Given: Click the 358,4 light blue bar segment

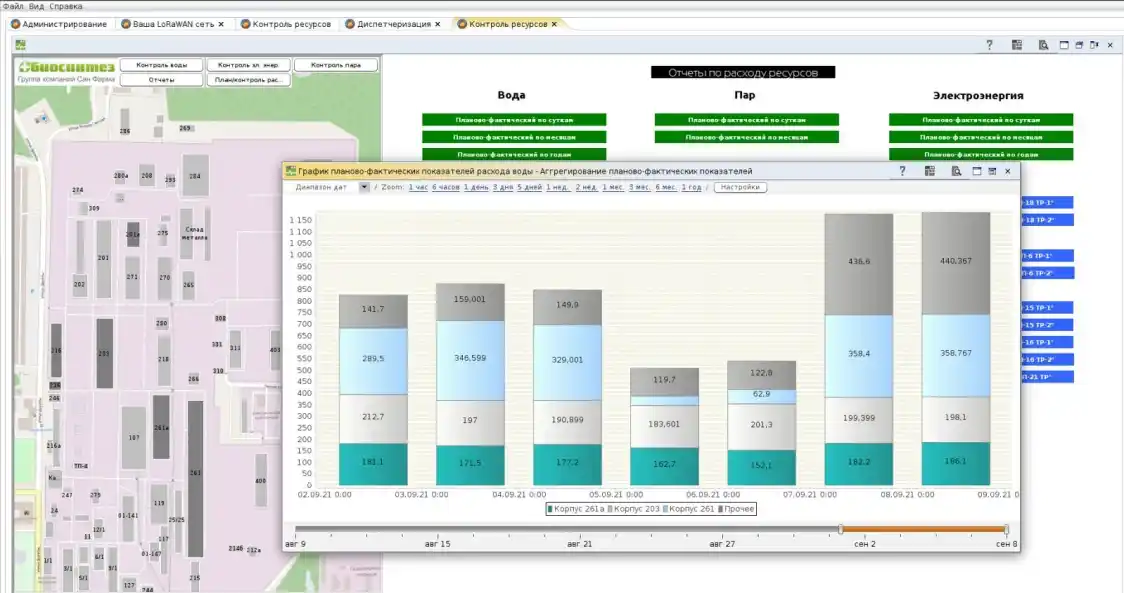Looking at the screenshot, I should click(x=858, y=355).
